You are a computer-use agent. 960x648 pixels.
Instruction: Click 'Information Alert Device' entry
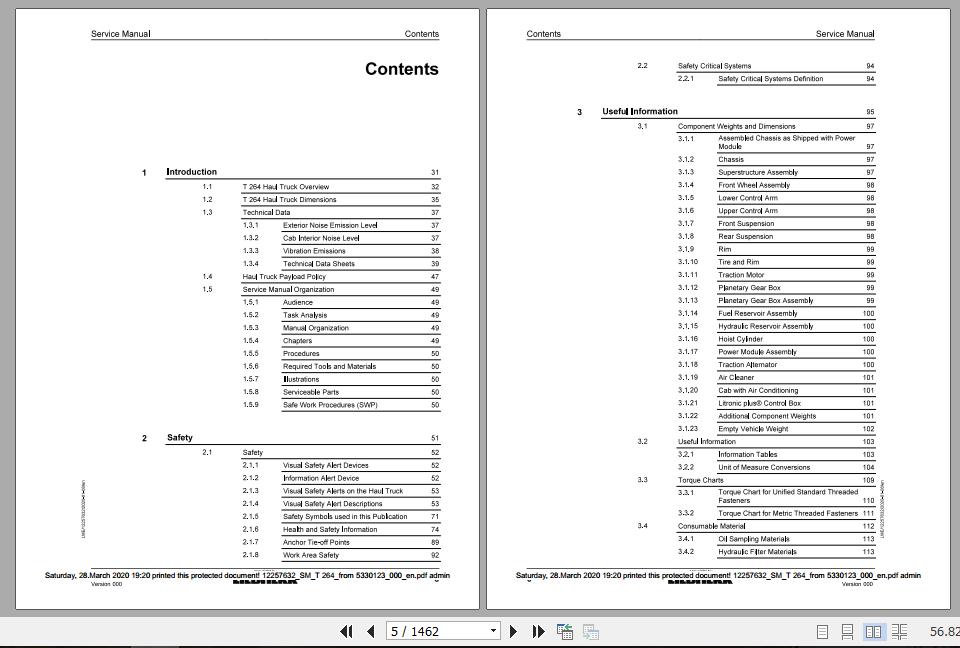click(321, 478)
